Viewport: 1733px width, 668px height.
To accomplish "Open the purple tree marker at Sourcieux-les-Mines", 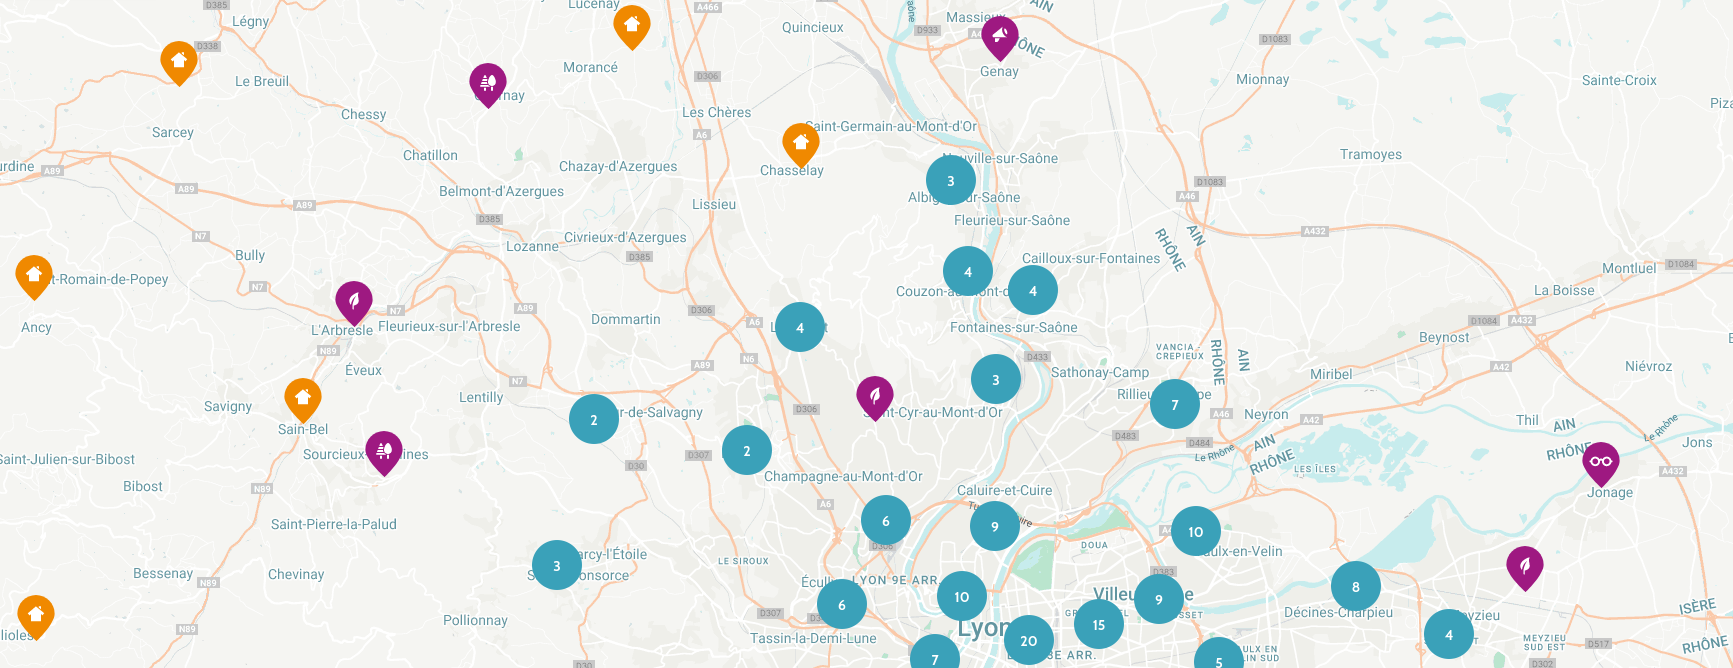I will (x=384, y=452).
